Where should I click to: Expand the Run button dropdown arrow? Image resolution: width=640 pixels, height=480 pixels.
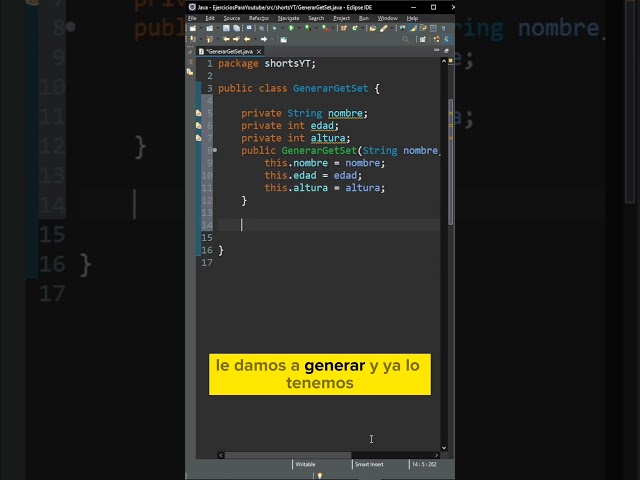[x=299, y=28]
